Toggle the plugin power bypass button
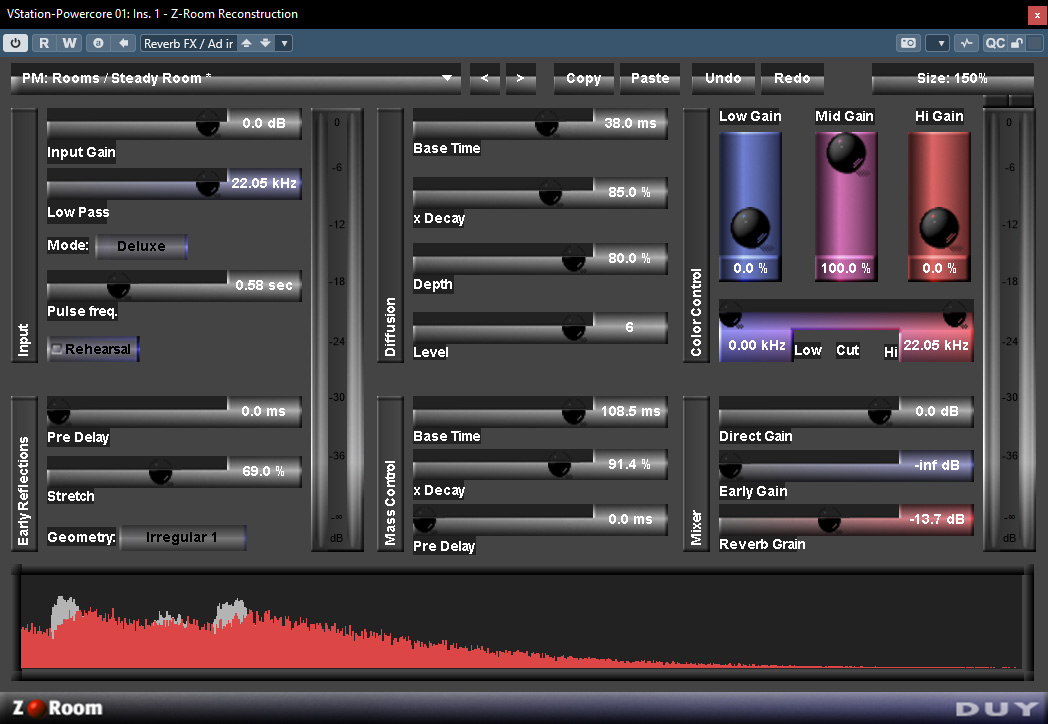This screenshot has height=724, width=1048. click(x=15, y=43)
